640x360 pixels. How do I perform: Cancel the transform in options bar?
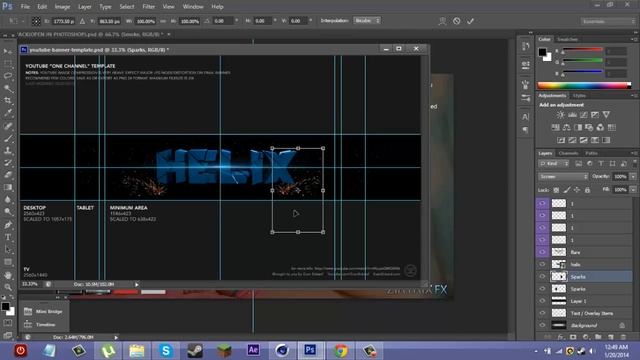pos(456,21)
